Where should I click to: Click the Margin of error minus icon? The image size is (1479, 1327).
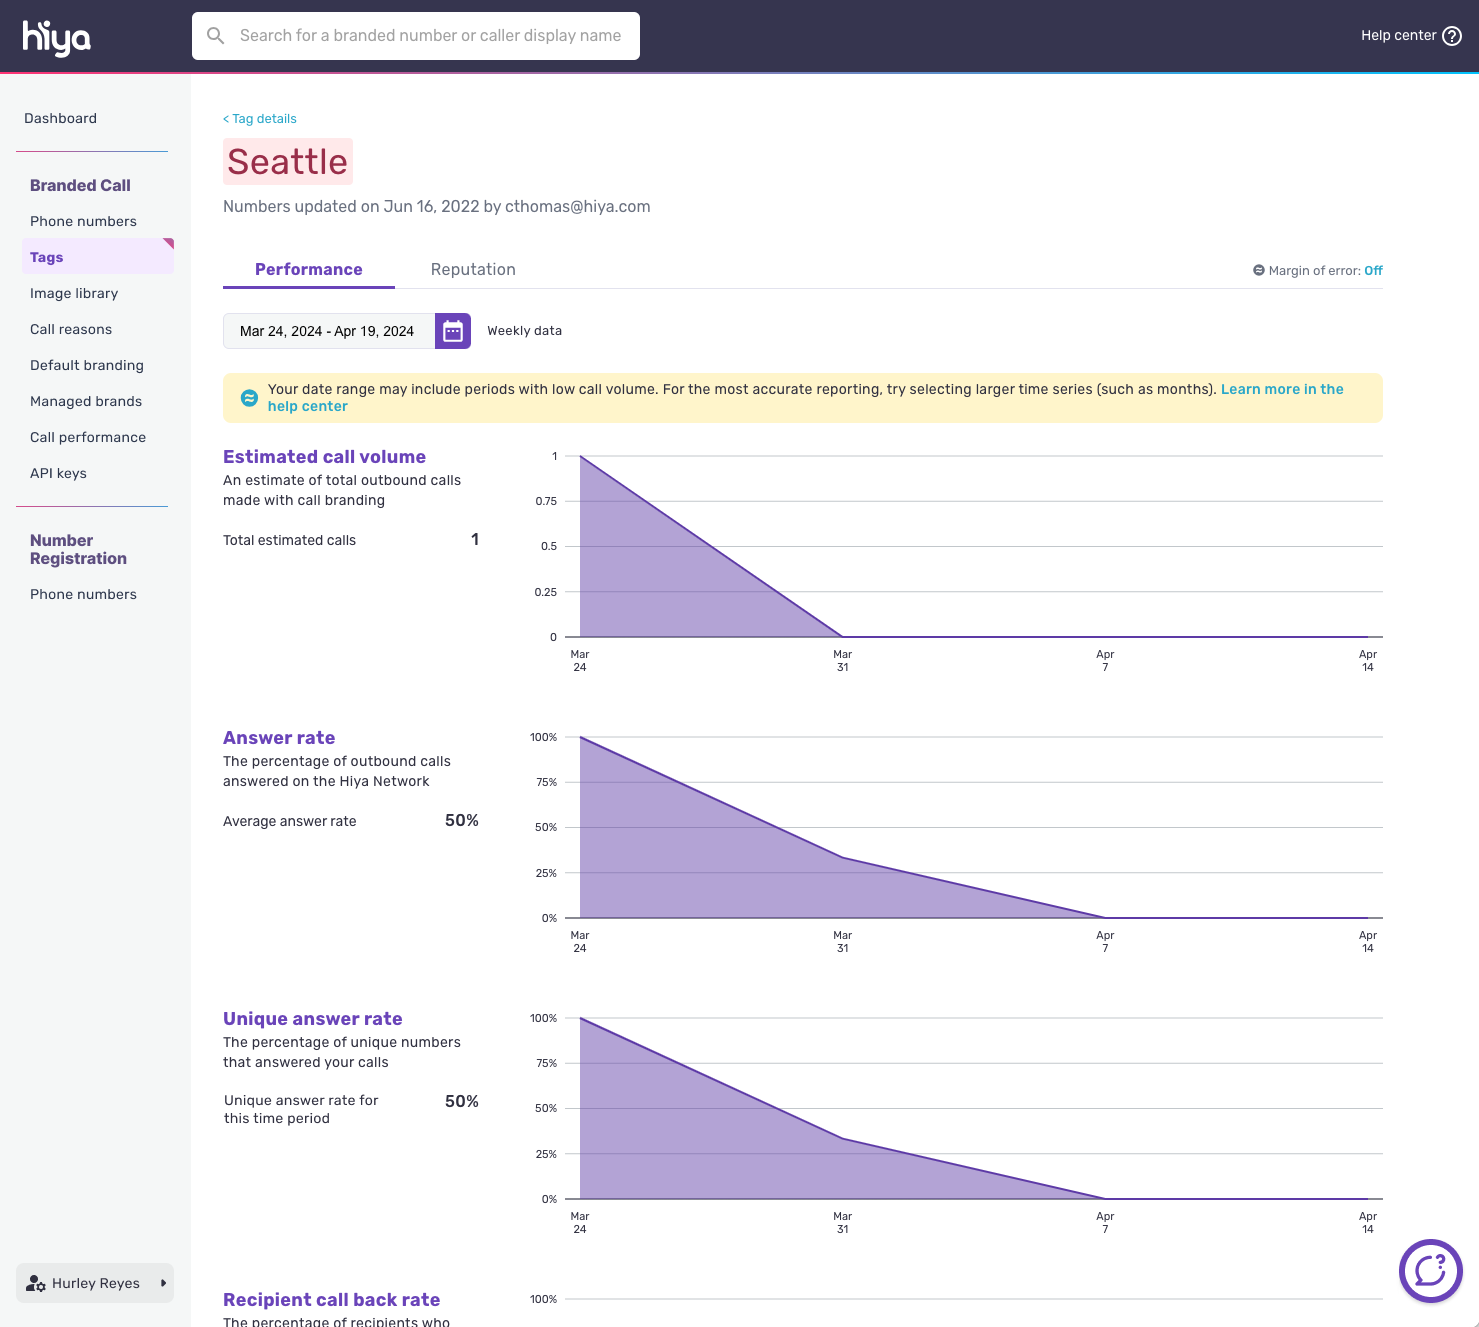click(x=1259, y=270)
